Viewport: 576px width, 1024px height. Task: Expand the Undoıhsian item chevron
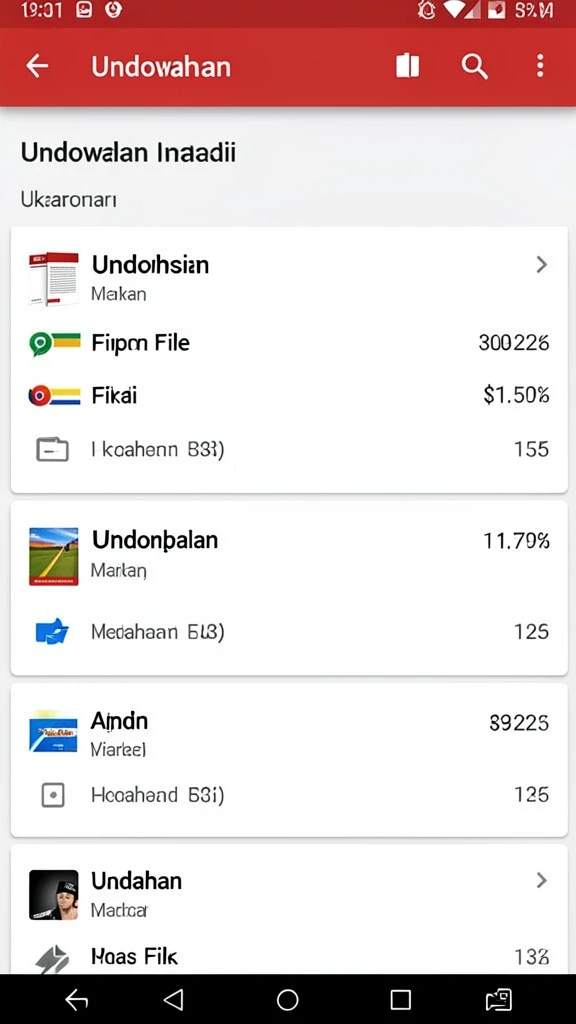click(541, 264)
